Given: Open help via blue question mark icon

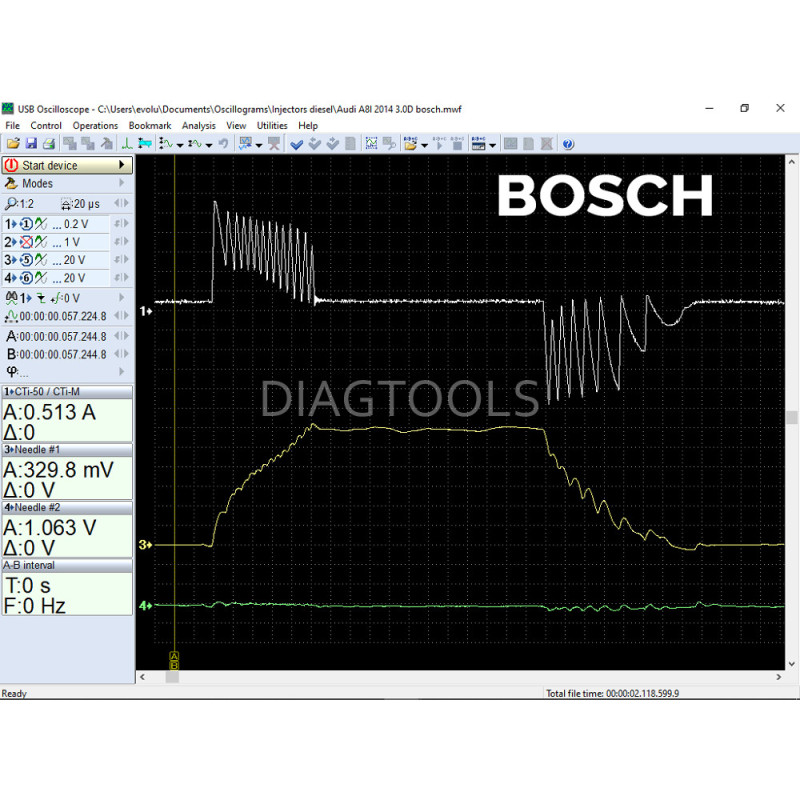Looking at the screenshot, I should coord(568,144).
